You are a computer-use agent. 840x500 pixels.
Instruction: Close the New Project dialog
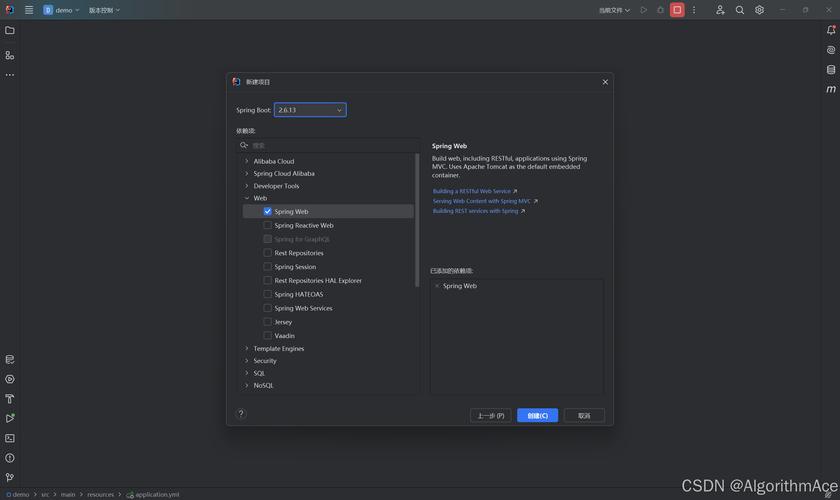[605, 82]
